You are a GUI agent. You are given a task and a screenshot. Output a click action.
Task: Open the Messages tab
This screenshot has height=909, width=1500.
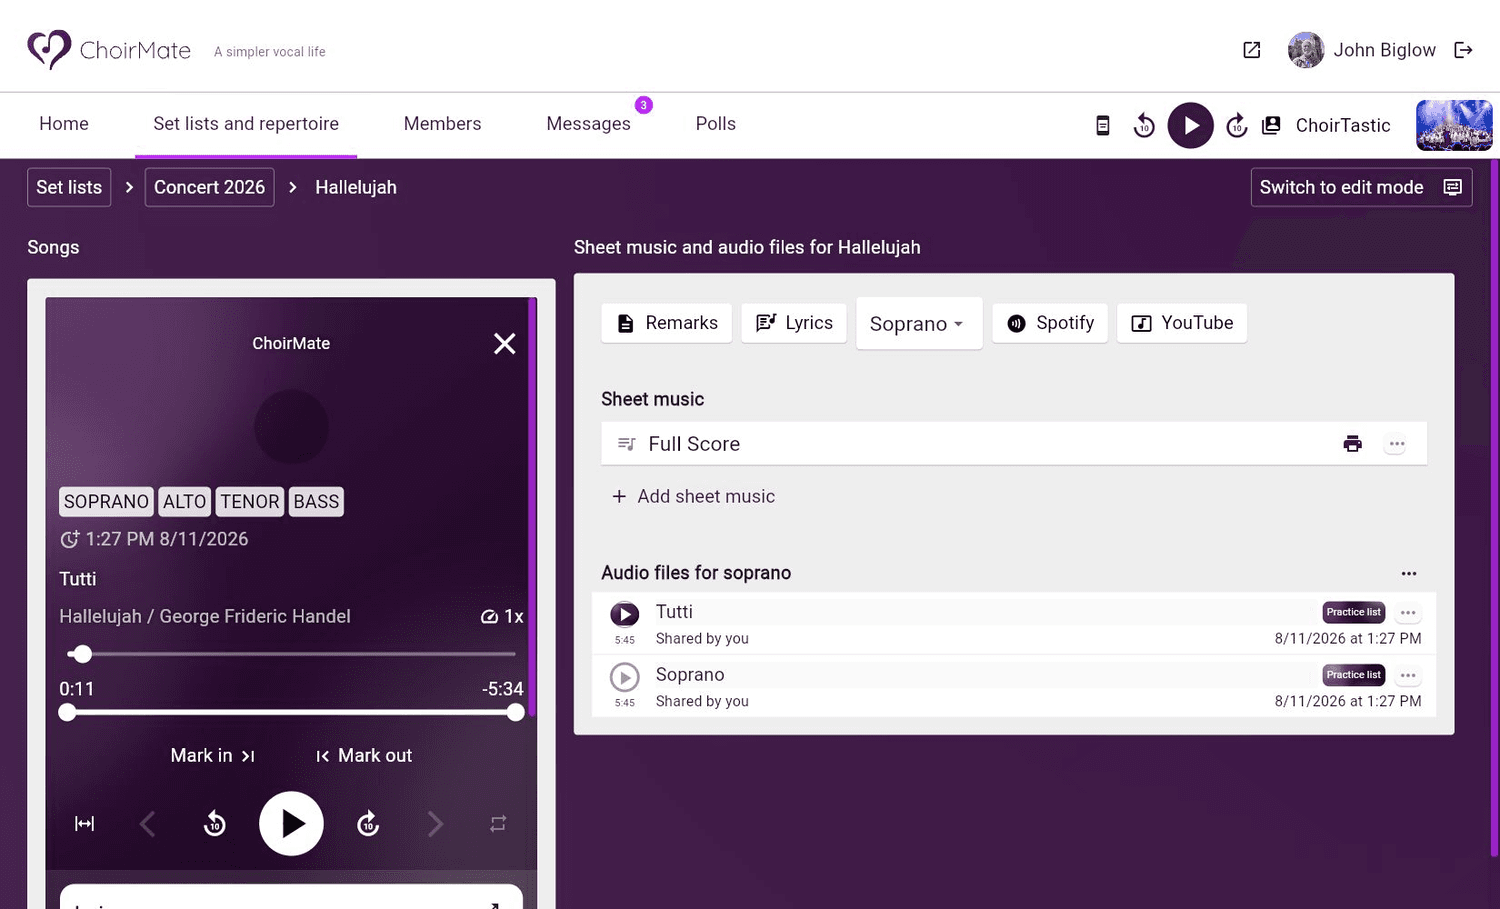(x=588, y=124)
